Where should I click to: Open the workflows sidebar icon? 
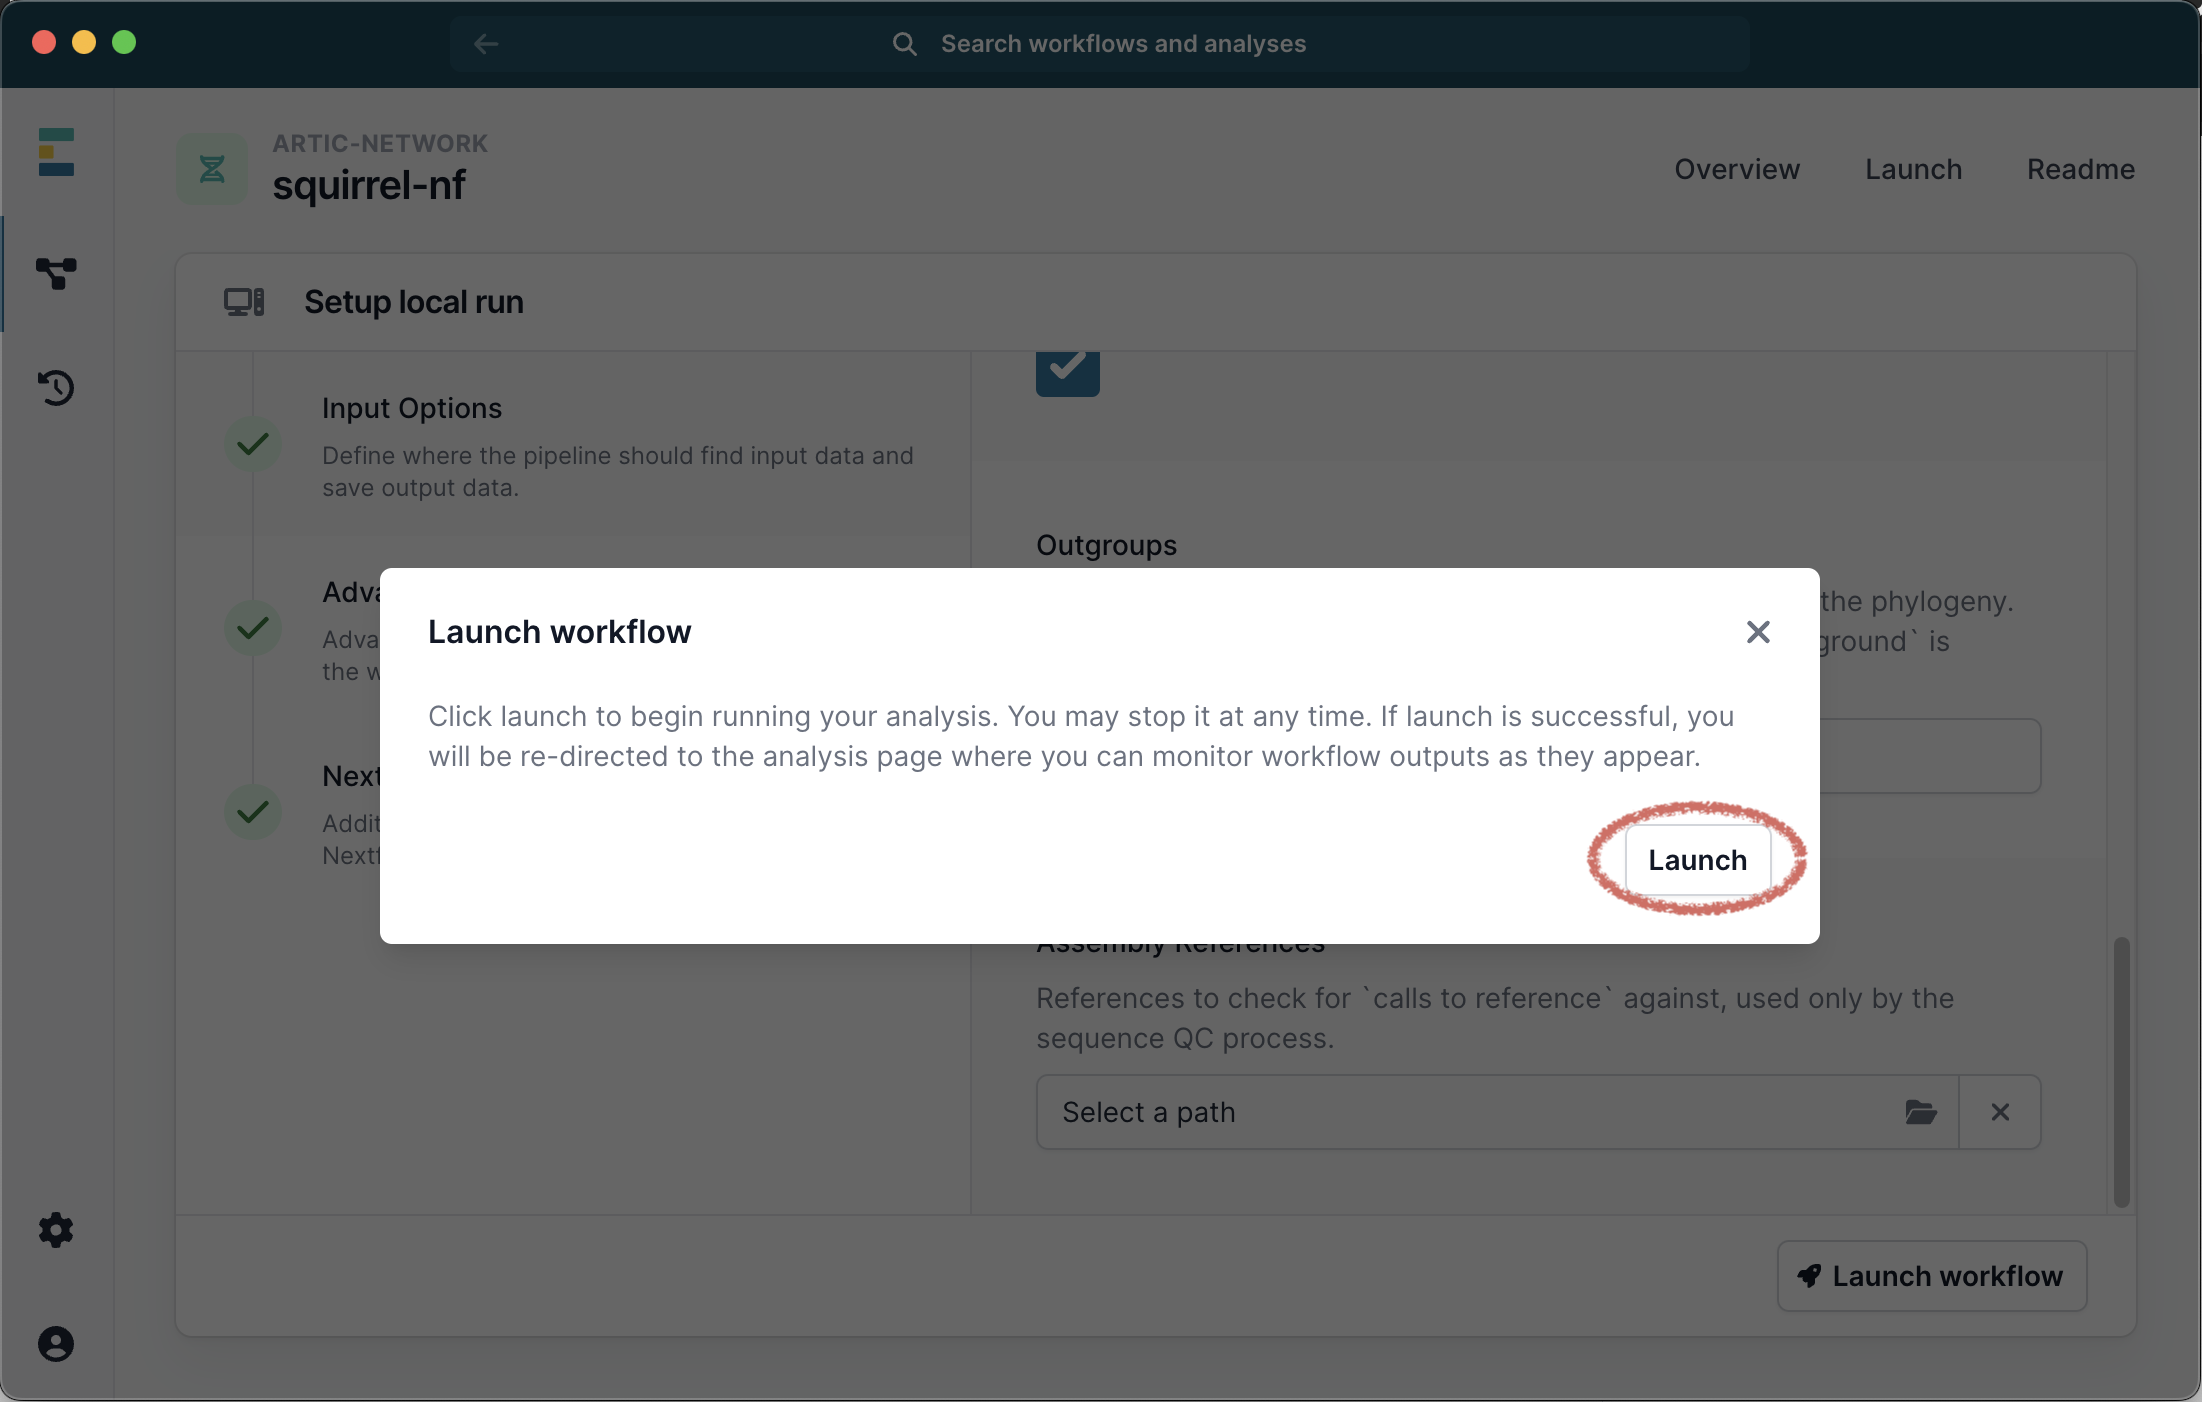click(x=56, y=273)
